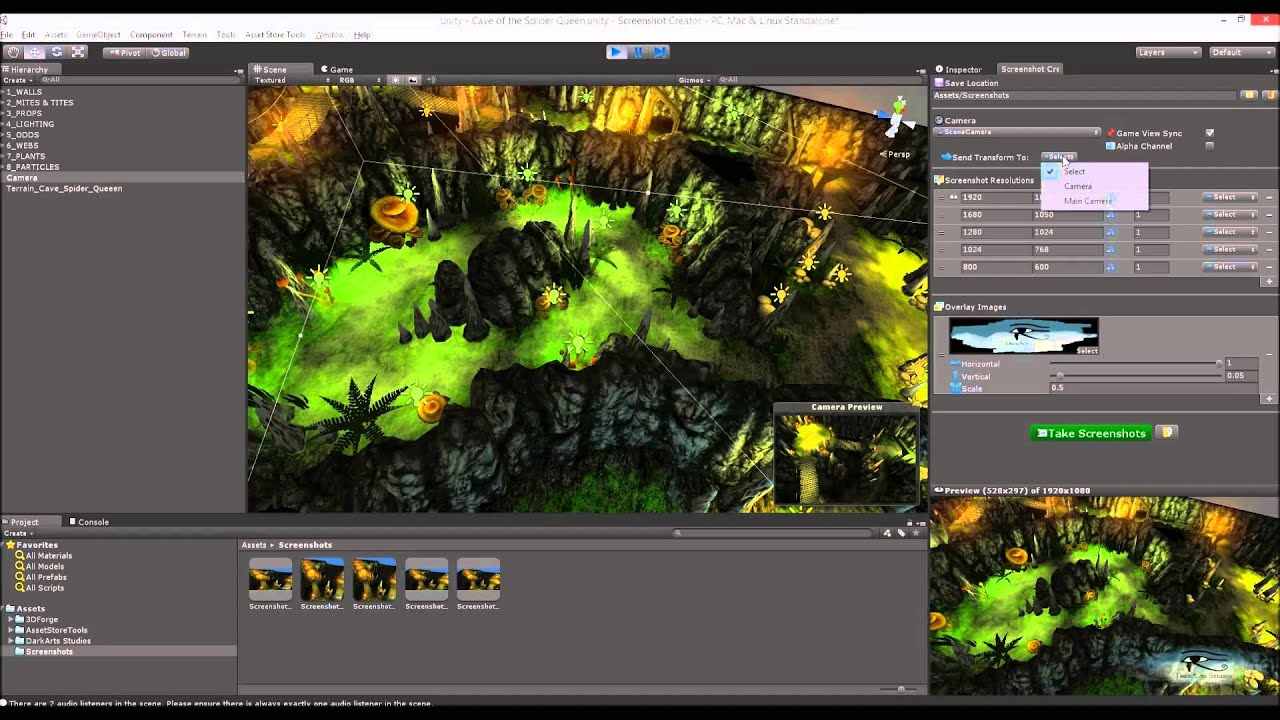This screenshot has width=1280, height=720.
Task: Filter project search by type icon
Action: tap(887, 533)
